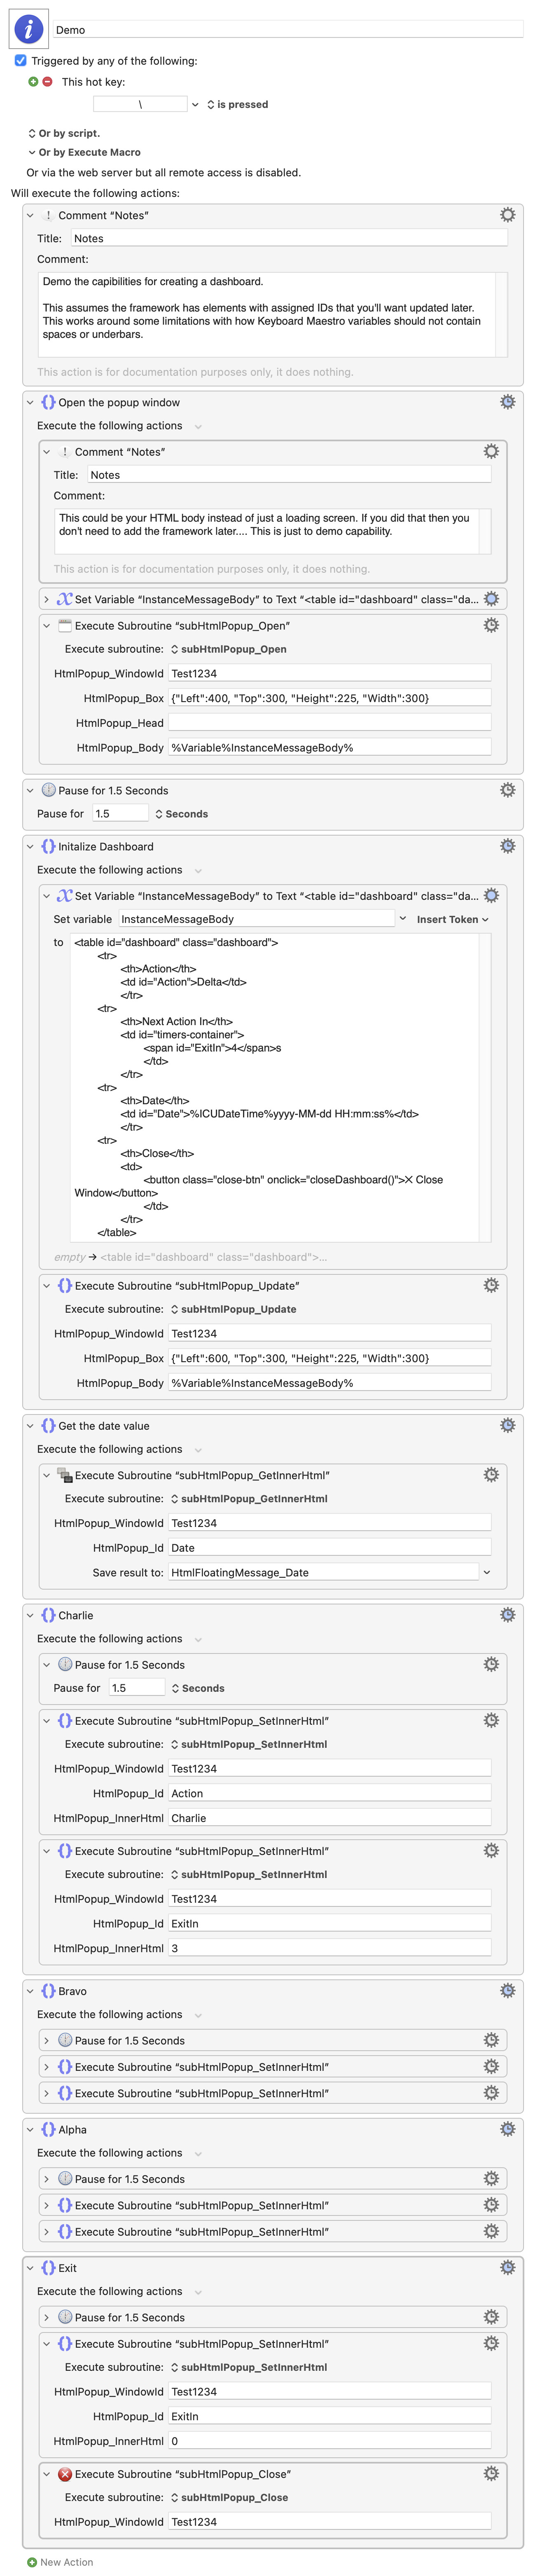Click the macro info icon beside Demo
Viewport: 533px width, 2576px height.
tap(28, 29)
